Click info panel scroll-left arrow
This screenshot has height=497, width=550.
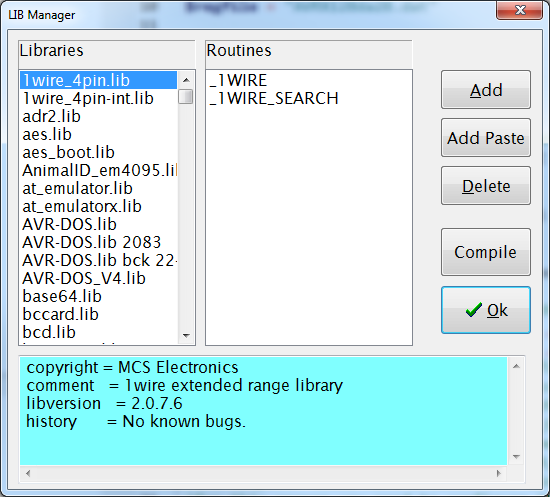coord(28,474)
